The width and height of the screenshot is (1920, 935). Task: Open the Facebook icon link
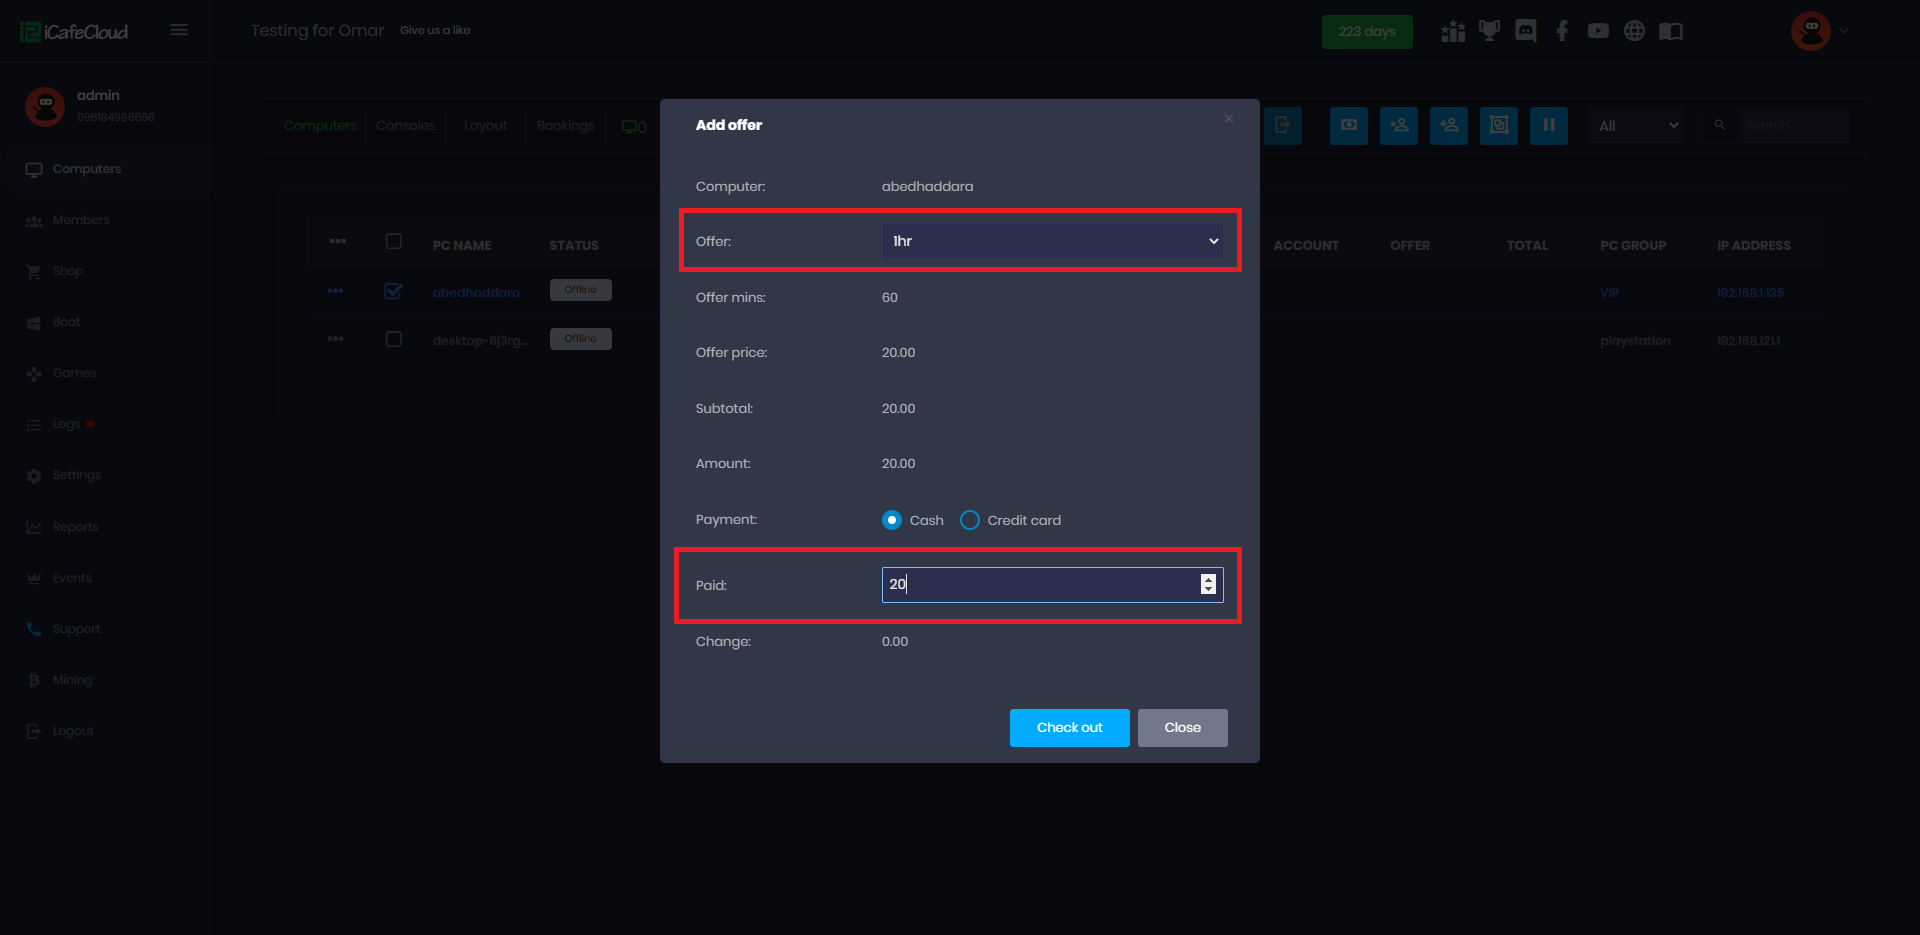pos(1562,31)
